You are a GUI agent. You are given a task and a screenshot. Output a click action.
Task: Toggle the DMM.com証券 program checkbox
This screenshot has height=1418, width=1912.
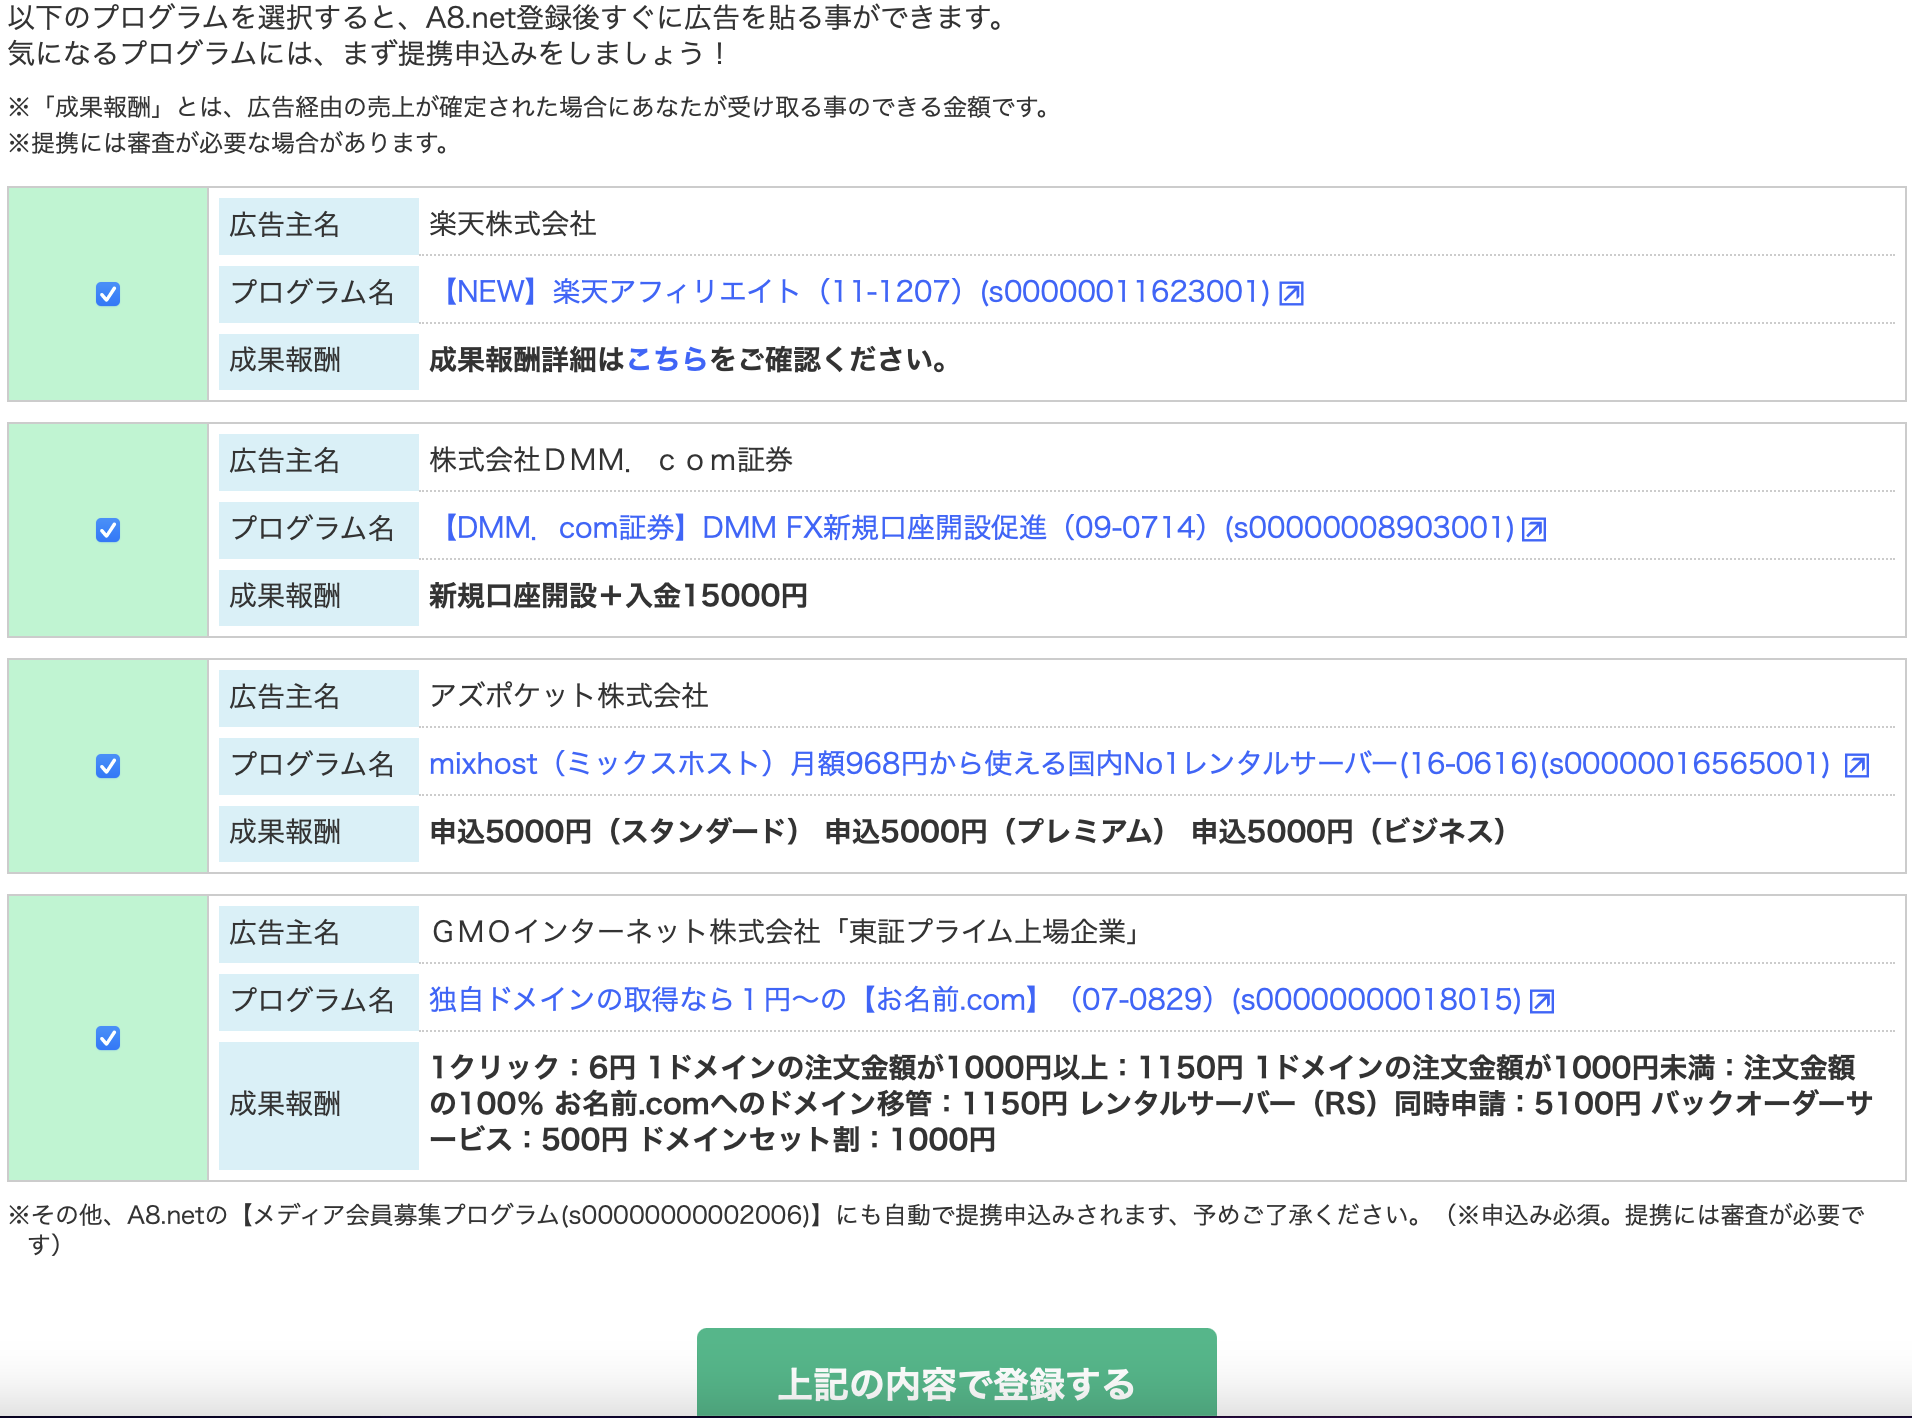point(108,530)
